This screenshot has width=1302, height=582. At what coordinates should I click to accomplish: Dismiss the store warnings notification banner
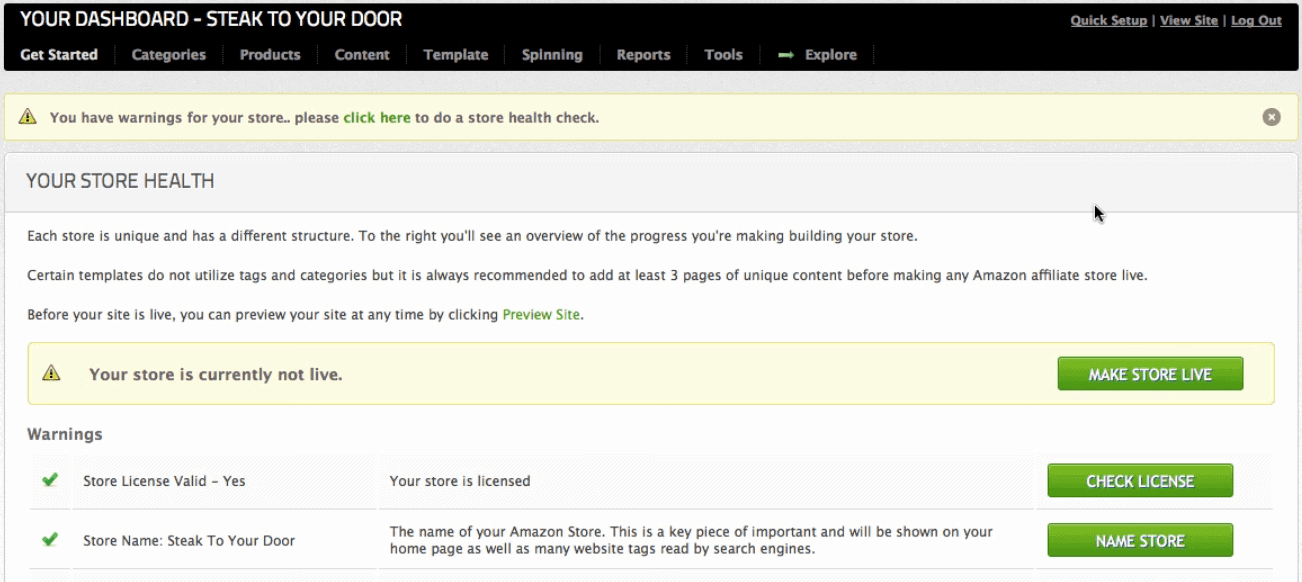point(1271,117)
